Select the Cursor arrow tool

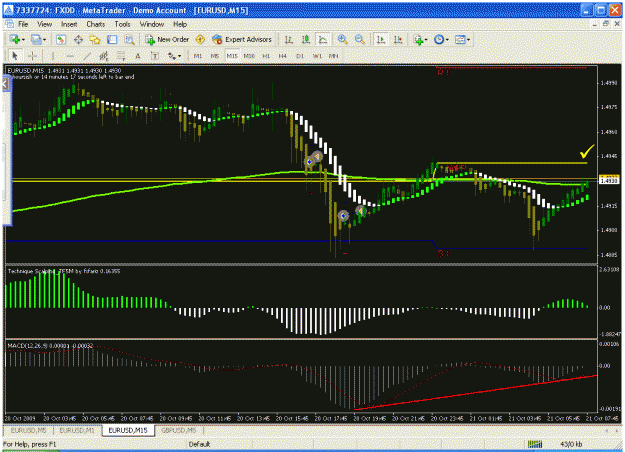pyautogui.click(x=15, y=56)
